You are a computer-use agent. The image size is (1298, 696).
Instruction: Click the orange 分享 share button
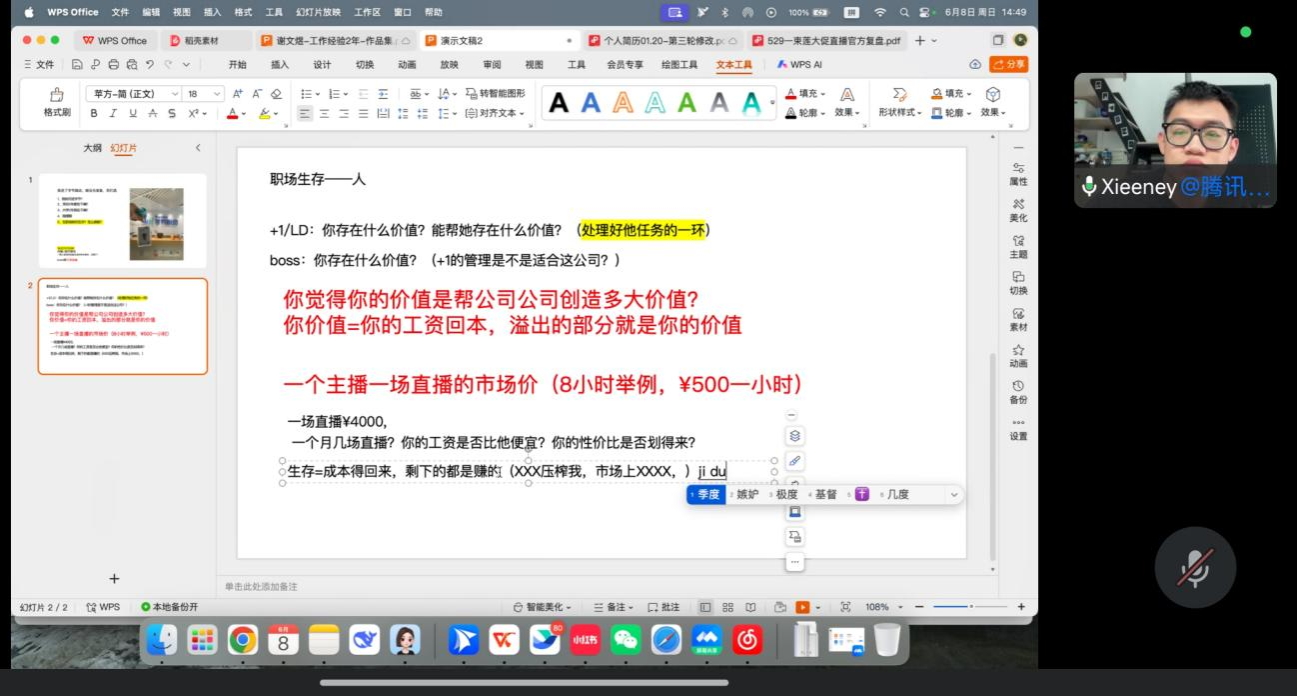pyautogui.click(x=1009, y=64)
